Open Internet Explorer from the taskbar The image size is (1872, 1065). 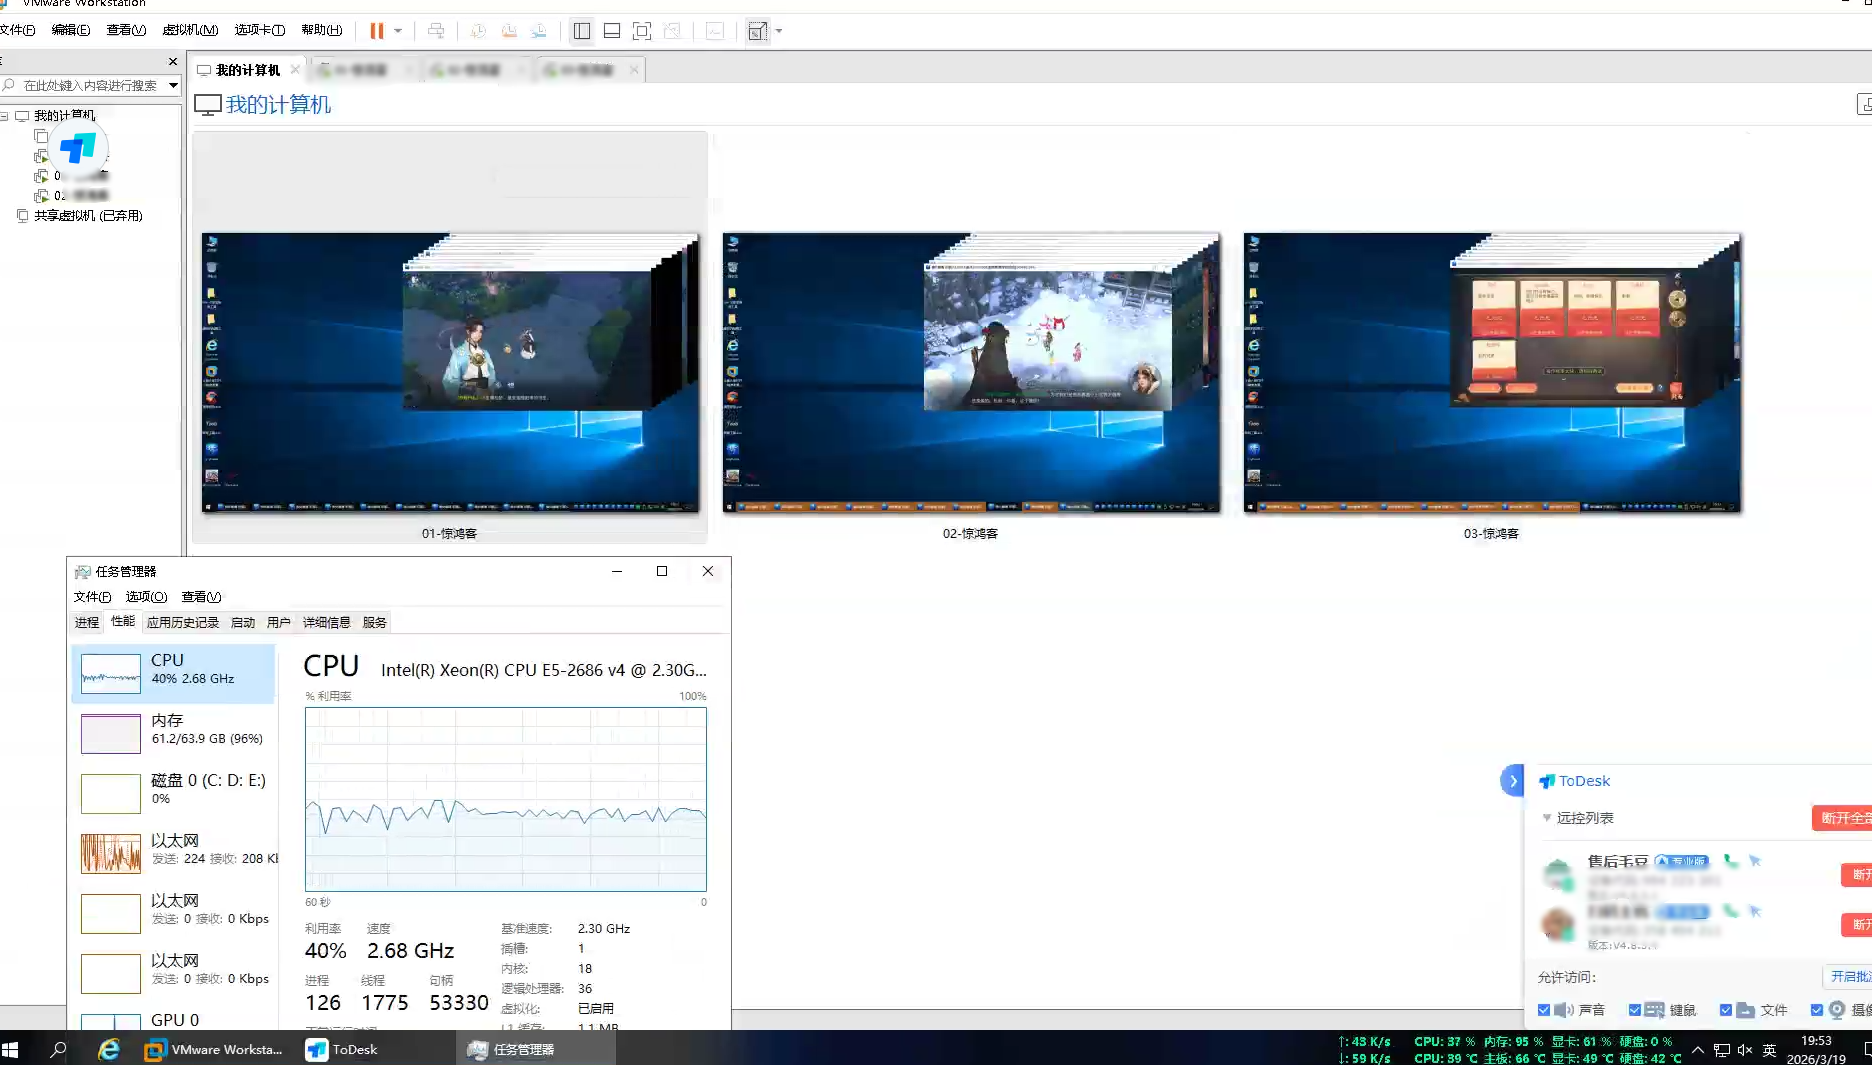coord(108,1049)
